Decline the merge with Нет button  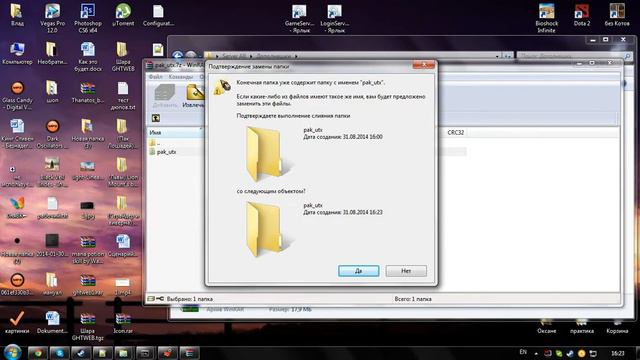[406, 271]
